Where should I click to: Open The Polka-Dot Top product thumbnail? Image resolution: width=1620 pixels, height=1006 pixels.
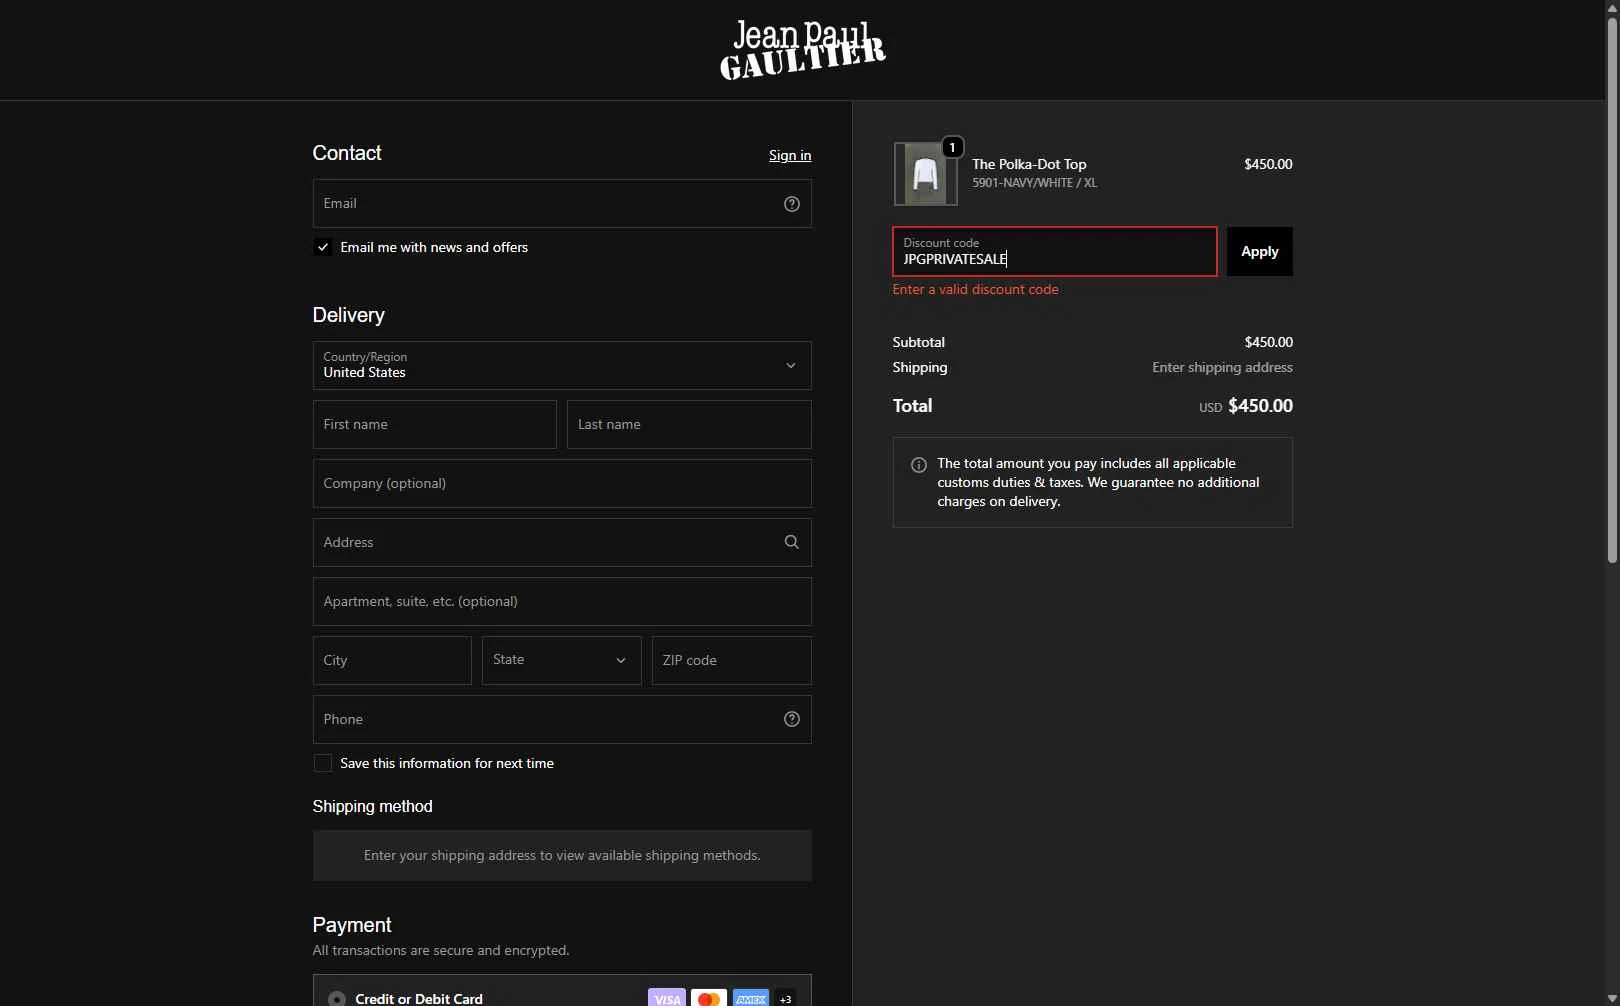(925, 174)
